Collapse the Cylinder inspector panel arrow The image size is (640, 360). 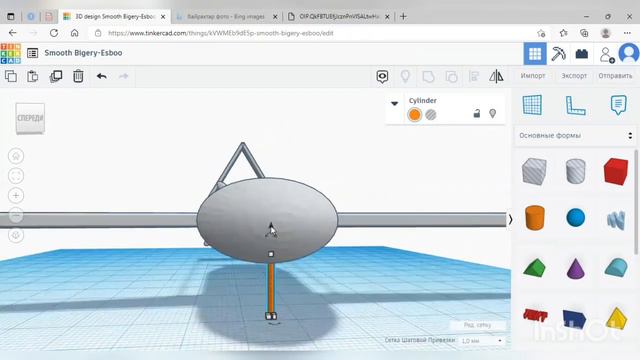394,103
